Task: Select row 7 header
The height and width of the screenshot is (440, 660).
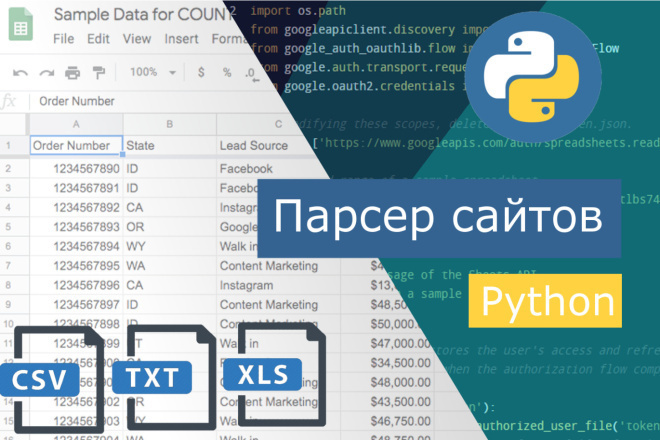Action: [x=8, y=266]
